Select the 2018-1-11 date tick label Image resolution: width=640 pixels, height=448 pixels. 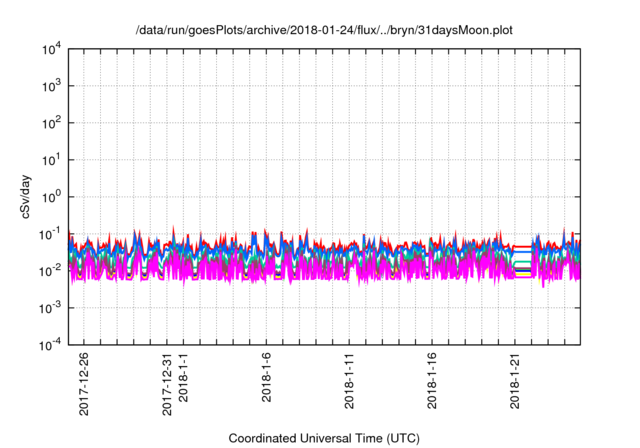[350, 382]
